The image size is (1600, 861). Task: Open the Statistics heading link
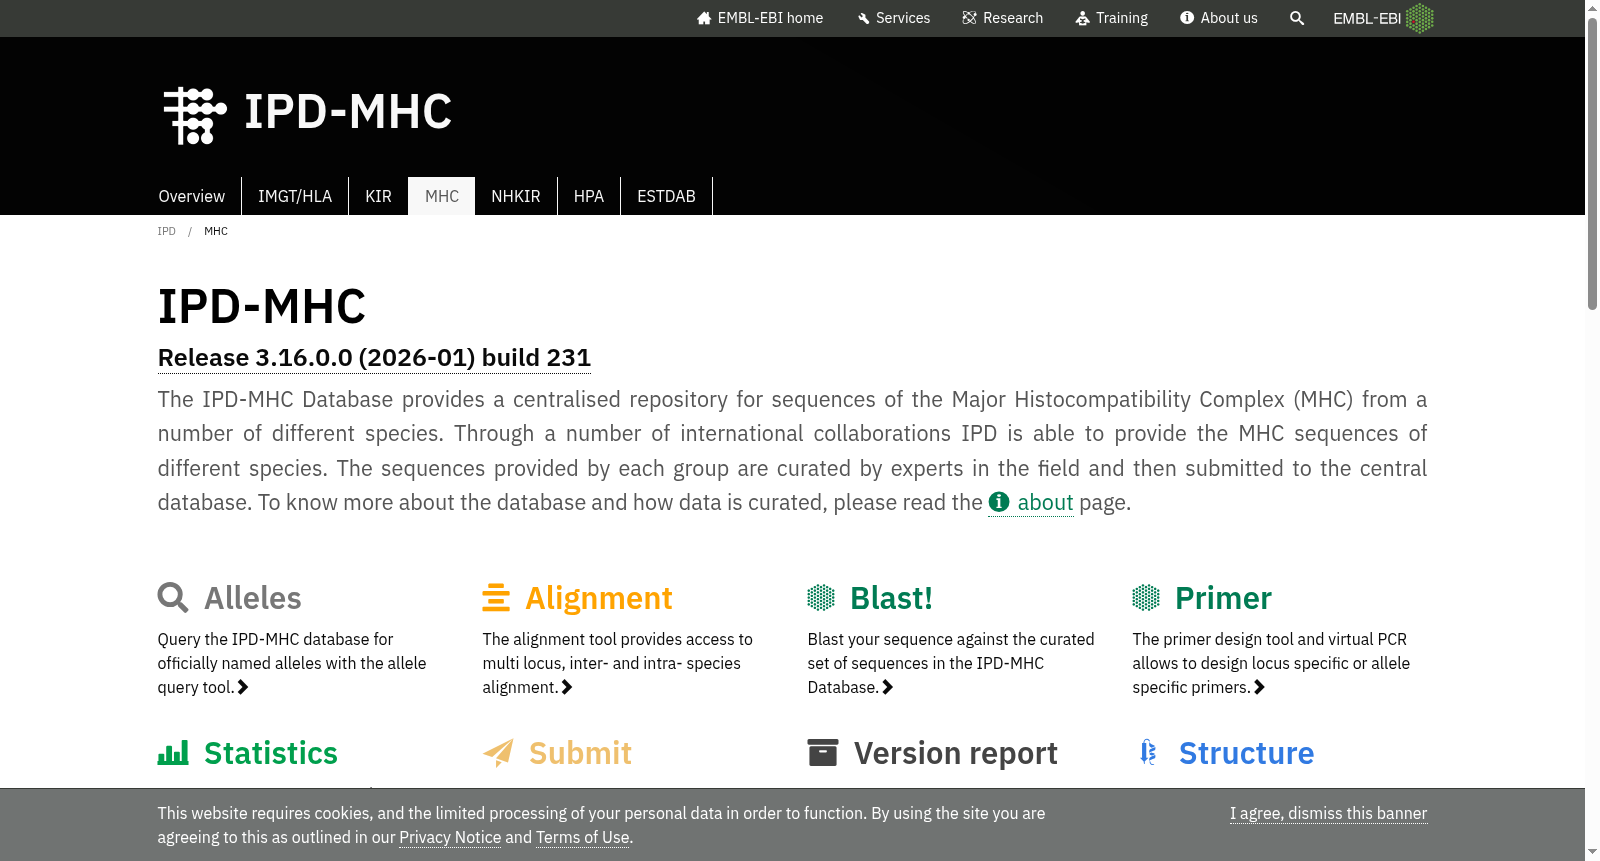pos(271,753)
